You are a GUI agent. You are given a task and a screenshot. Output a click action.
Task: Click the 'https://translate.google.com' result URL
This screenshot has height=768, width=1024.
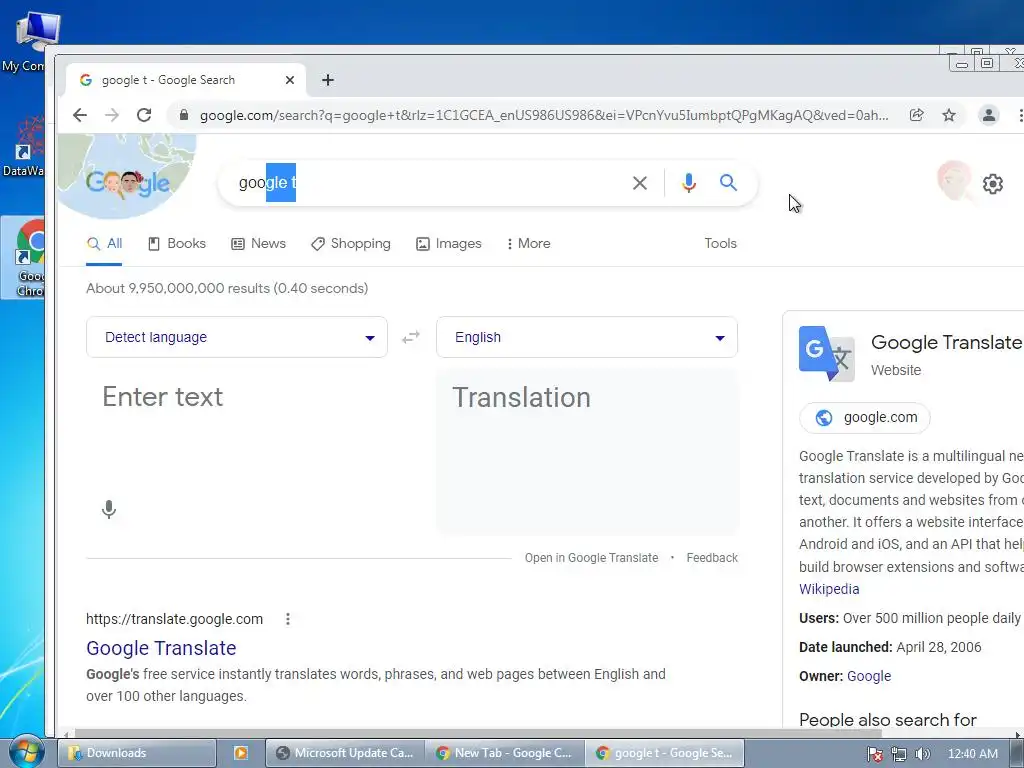[174, 619]
